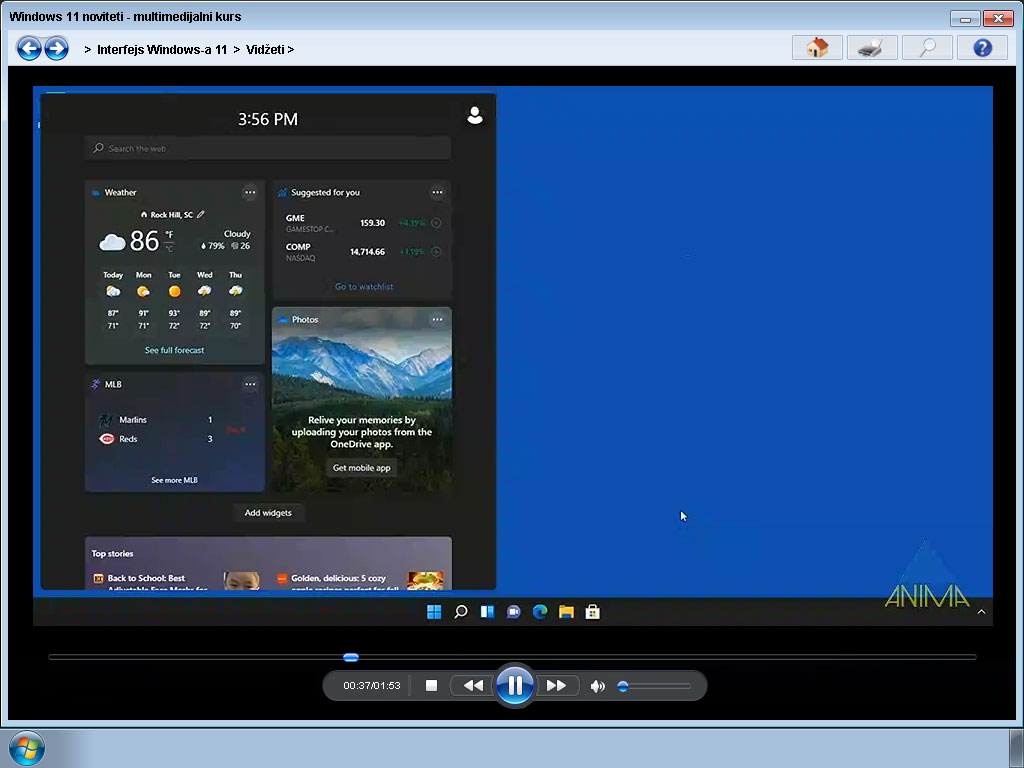Open the Photos widget ellipsis menu
The height and width of the screenshot is (768, 1024).
(437, 319)
